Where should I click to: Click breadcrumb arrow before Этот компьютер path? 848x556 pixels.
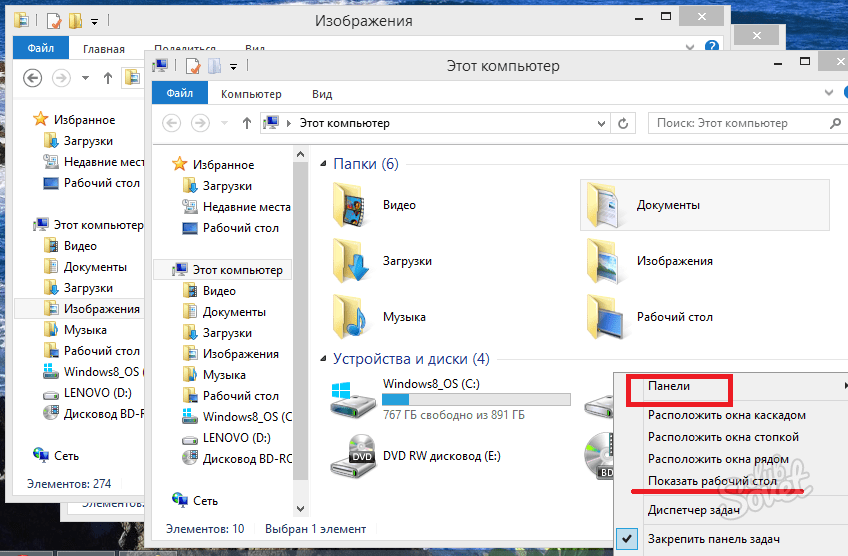coord(289,123)
